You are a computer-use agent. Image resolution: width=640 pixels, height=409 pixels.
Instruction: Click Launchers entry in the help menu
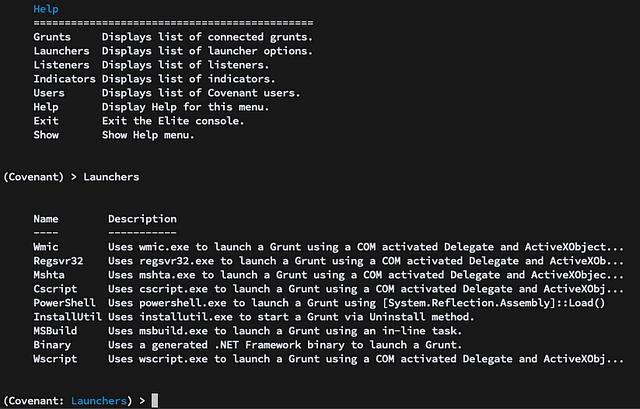pyautogui.click(x=61, y=51)
